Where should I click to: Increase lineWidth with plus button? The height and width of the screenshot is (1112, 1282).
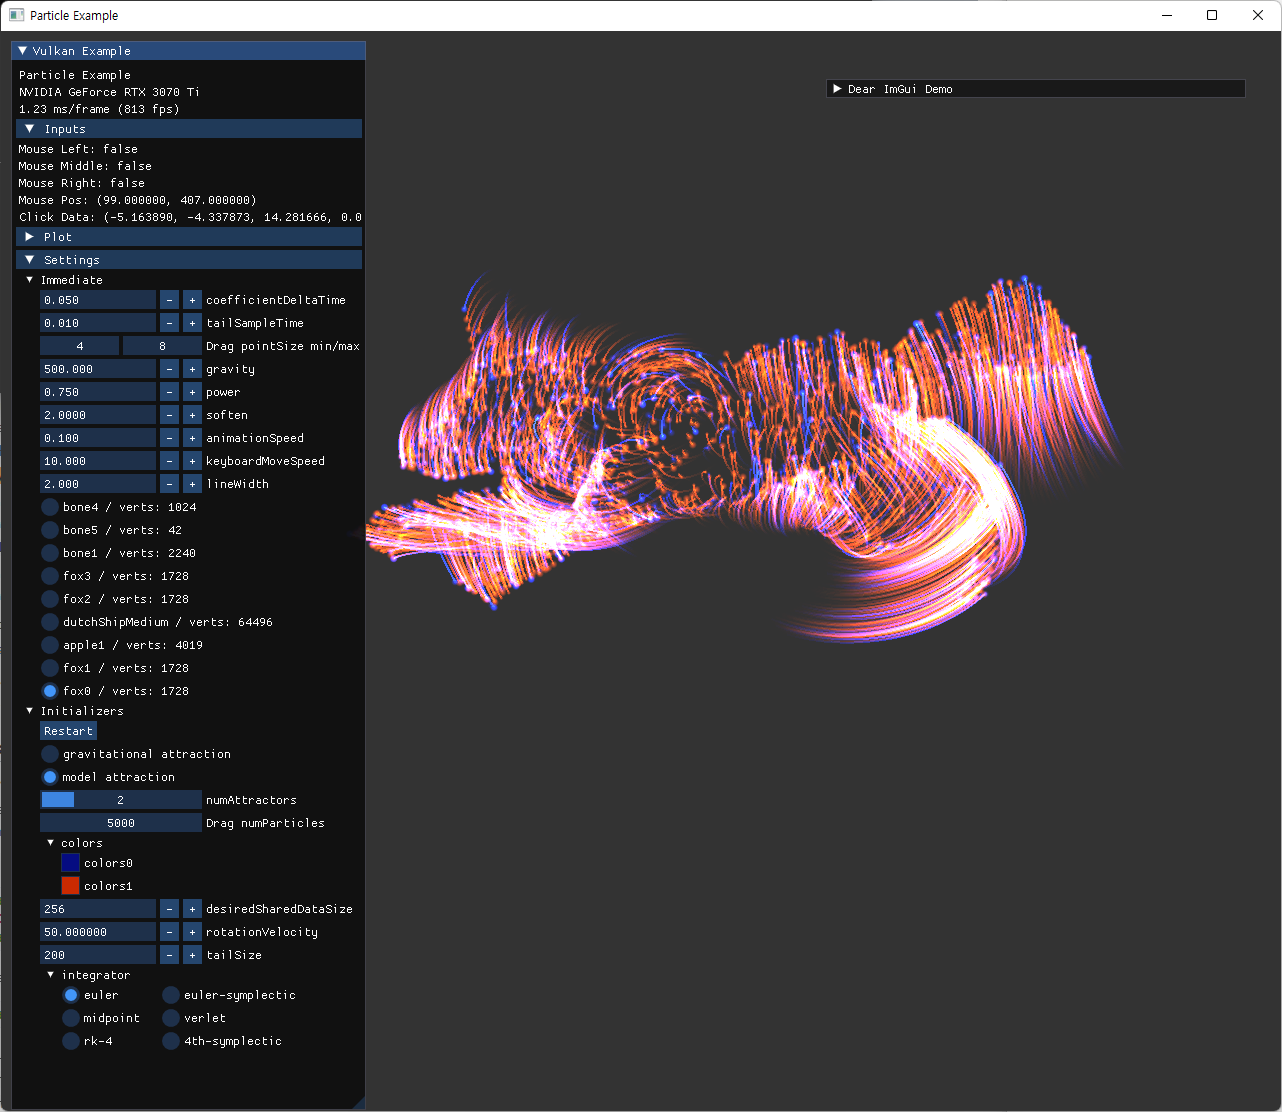(x=192, y=484)
